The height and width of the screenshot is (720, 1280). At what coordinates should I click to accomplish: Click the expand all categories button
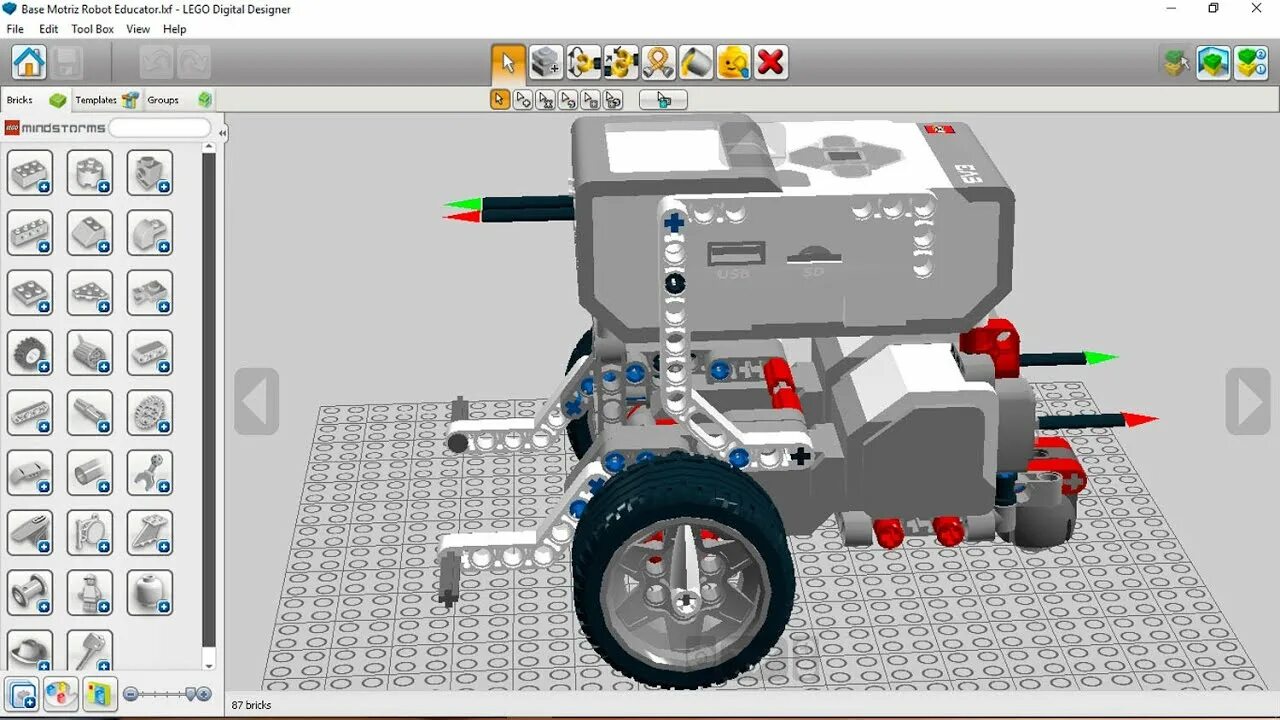coord(22,693)
